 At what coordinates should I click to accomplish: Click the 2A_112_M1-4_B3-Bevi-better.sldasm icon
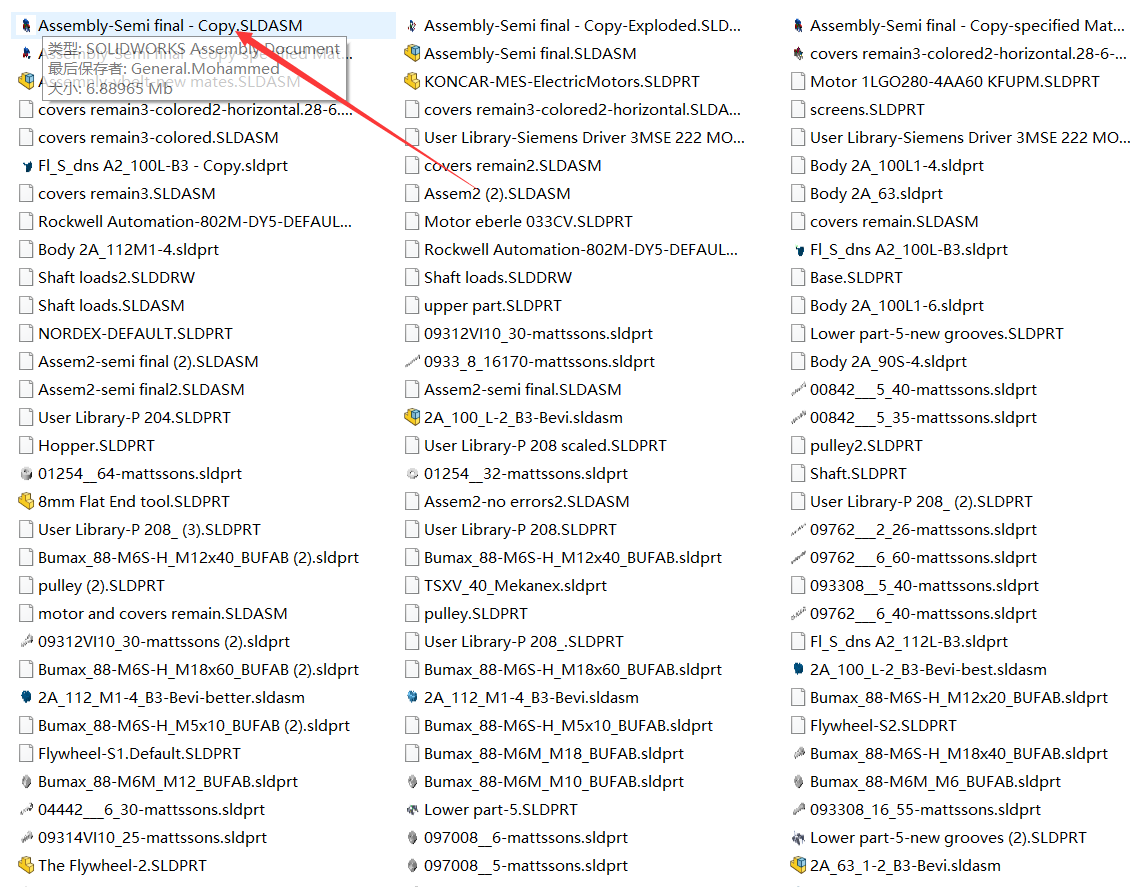(26, 698)
